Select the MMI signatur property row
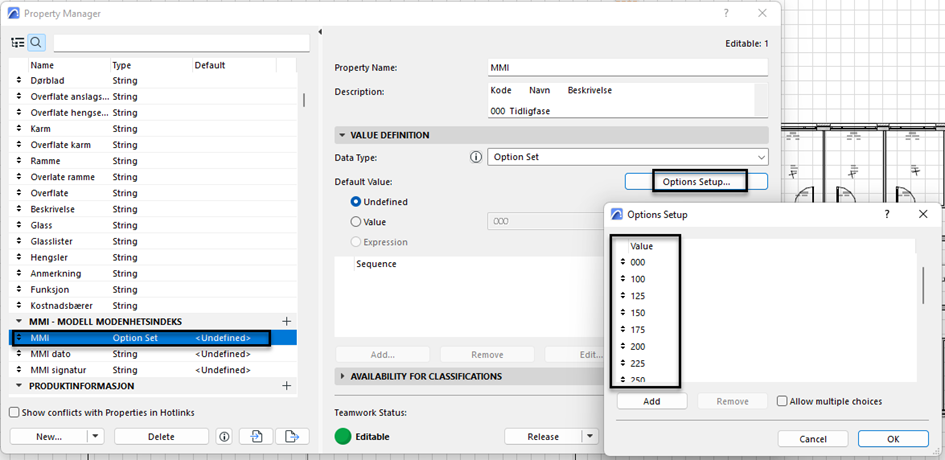The image size is (945, 460). [x=154, y=370]
